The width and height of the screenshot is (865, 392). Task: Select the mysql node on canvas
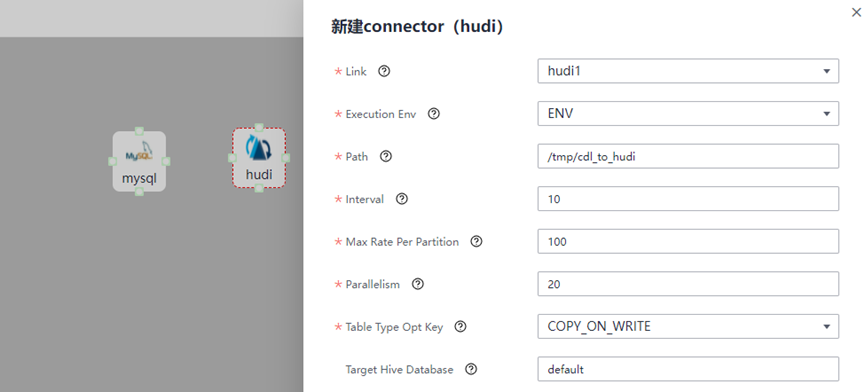click(139, 161)
